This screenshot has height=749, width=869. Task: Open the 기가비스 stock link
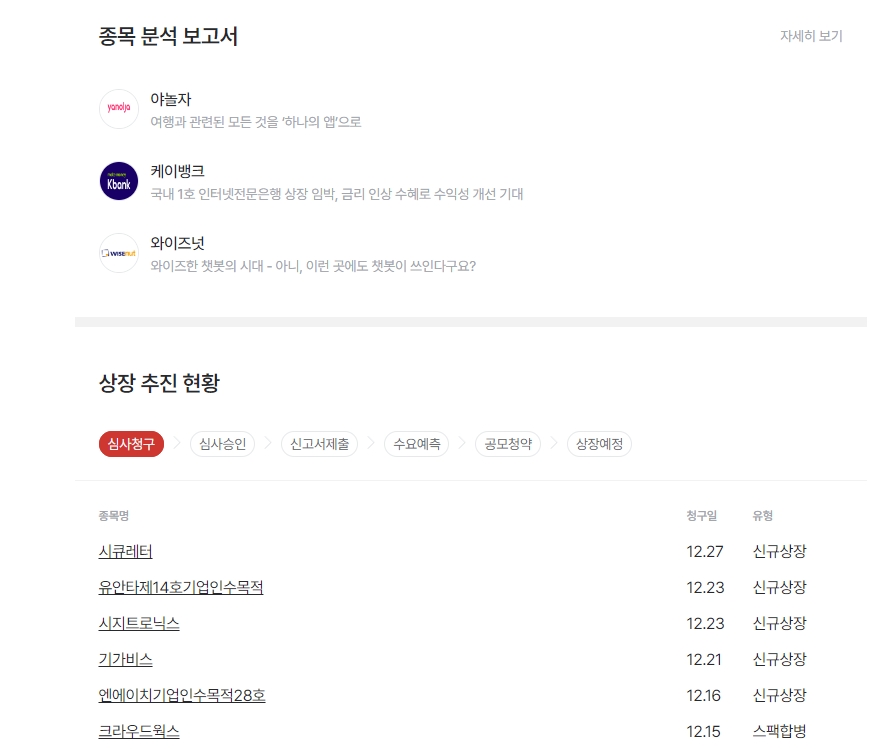tap(125, 660)
